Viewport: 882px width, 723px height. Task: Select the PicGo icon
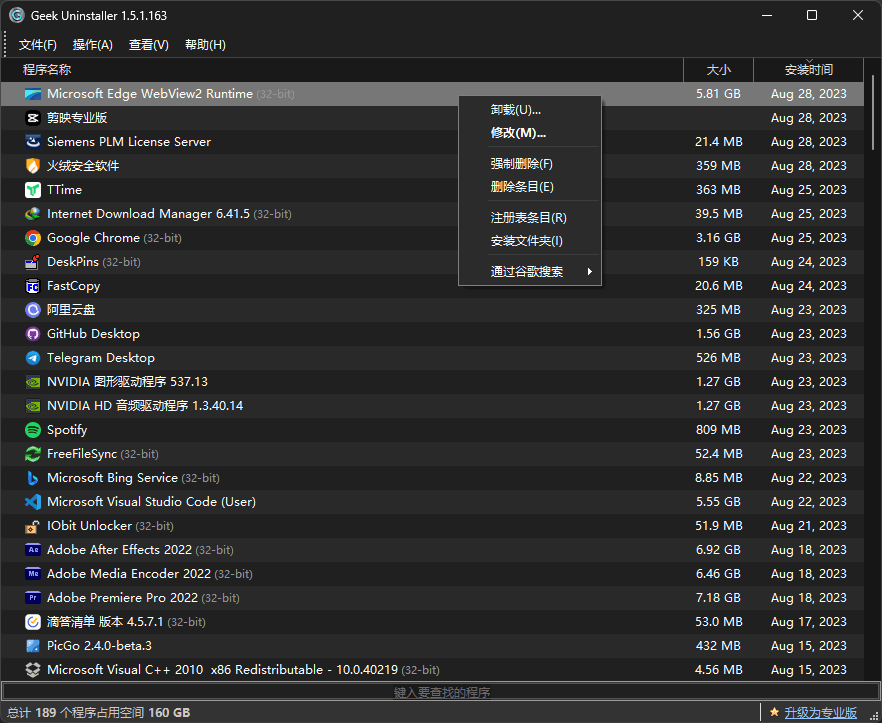[x=33, y=646]
